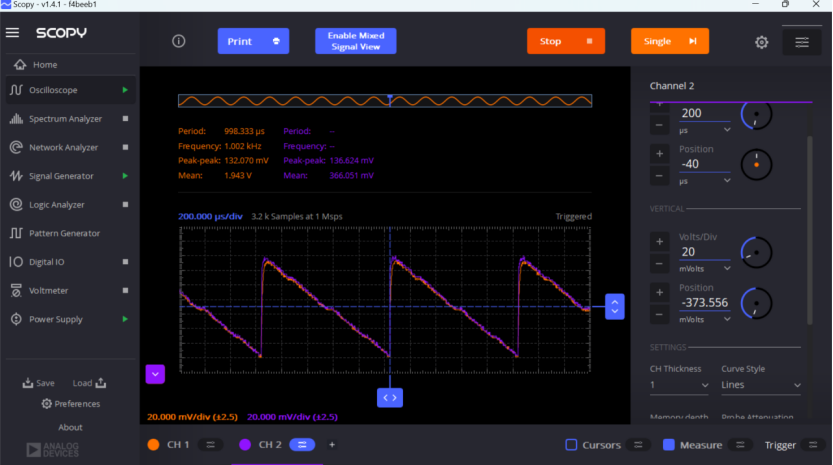Open Measure settings menu icon
The image size is (833, 465).
(740, 445)
